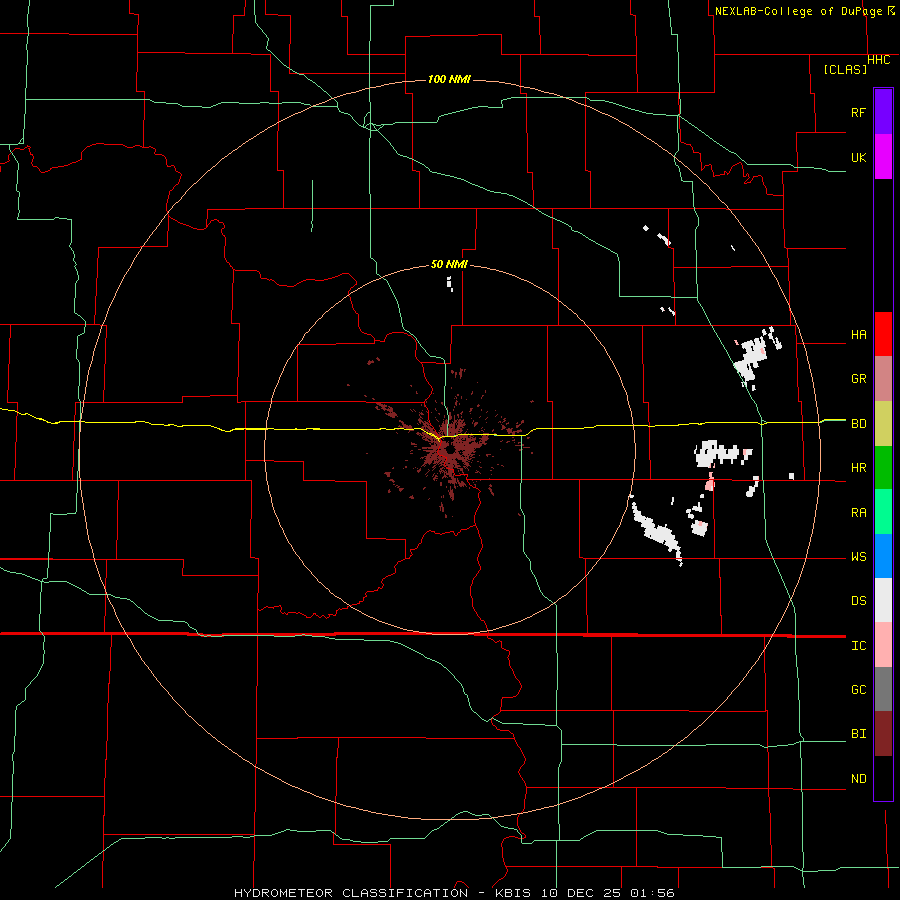This screenshot has width=900, height=900.
Task: Click the magenta UK legend color swatch
Action: coord(883,157)
